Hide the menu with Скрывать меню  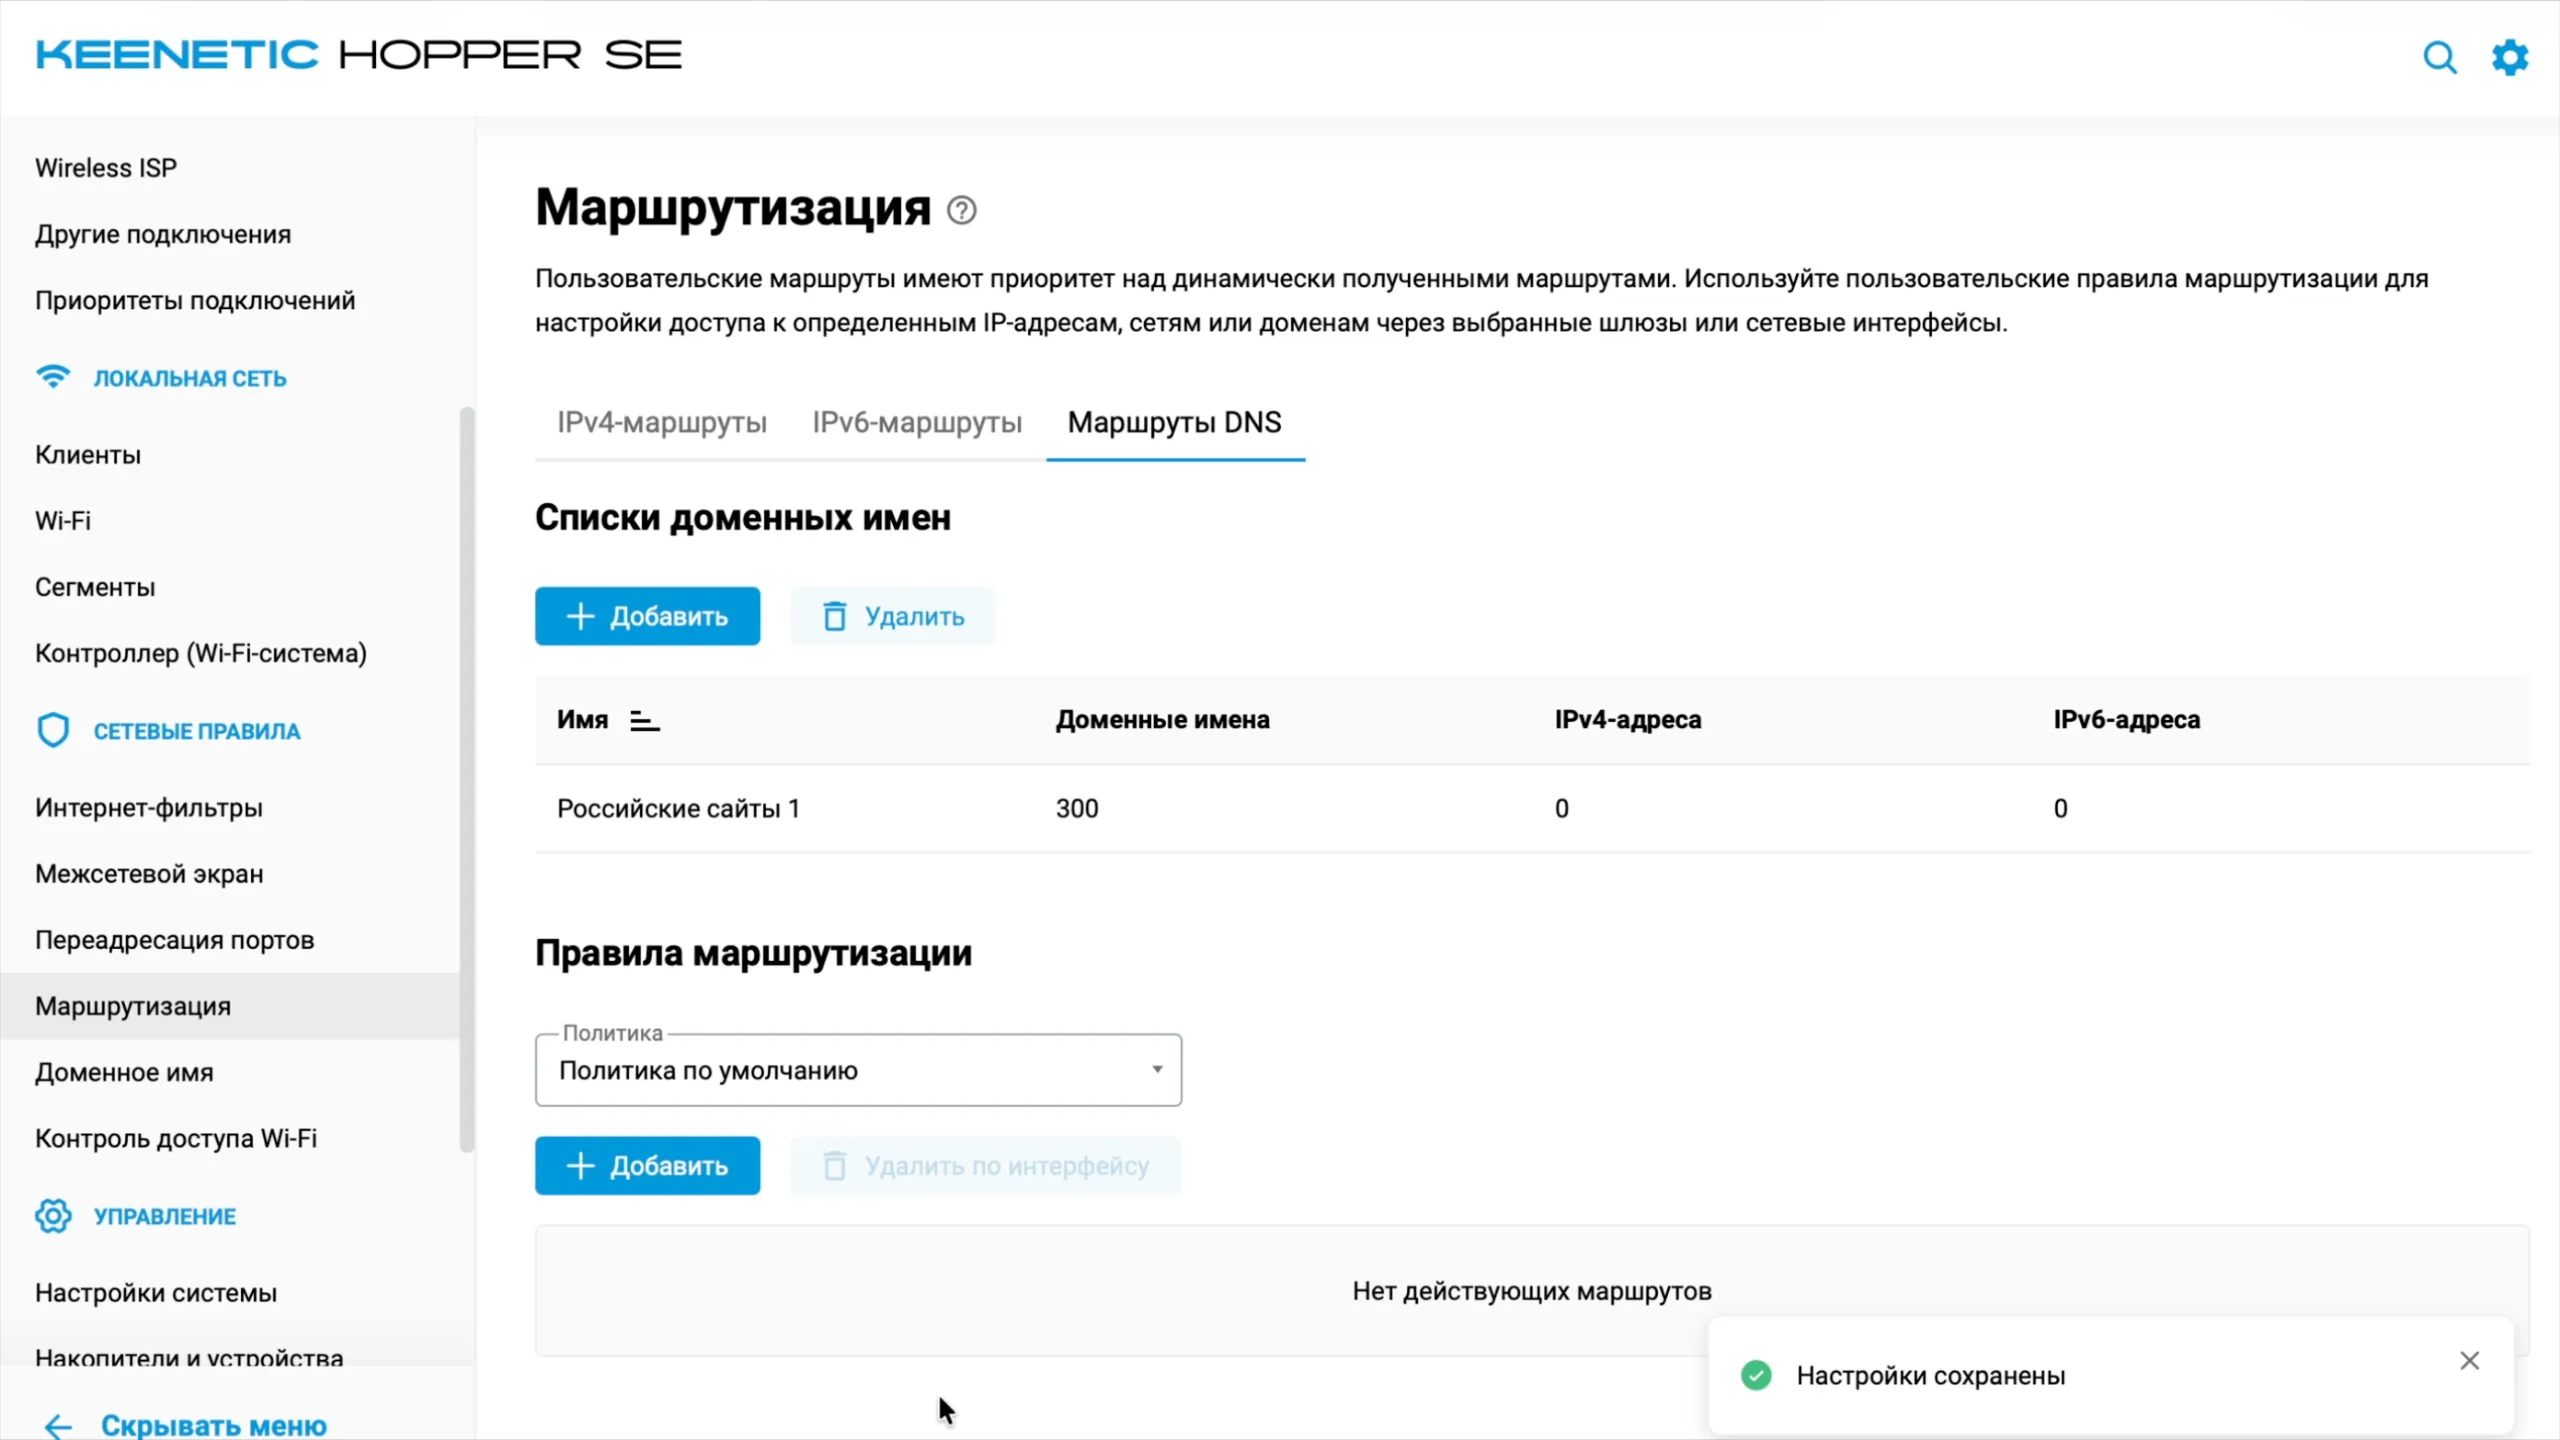185,1424
